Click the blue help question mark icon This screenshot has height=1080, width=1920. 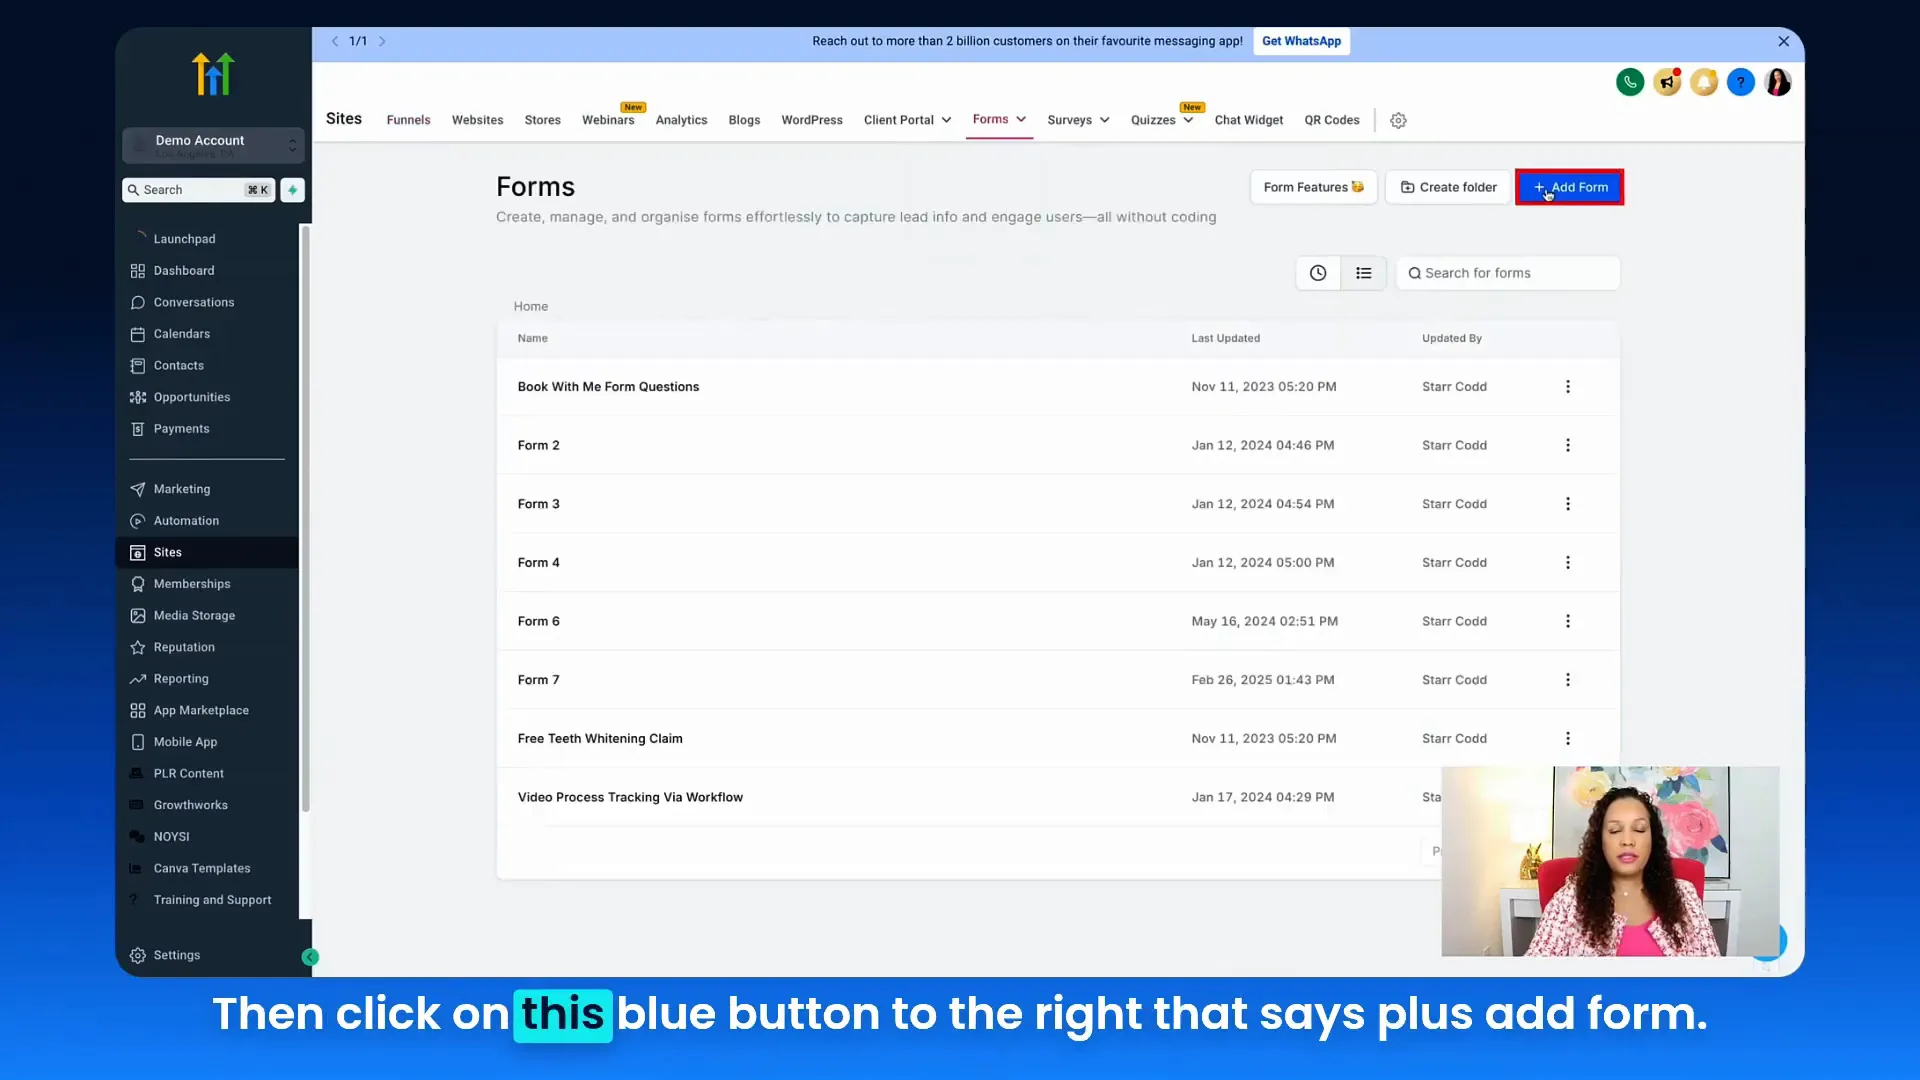(1741, 82)
